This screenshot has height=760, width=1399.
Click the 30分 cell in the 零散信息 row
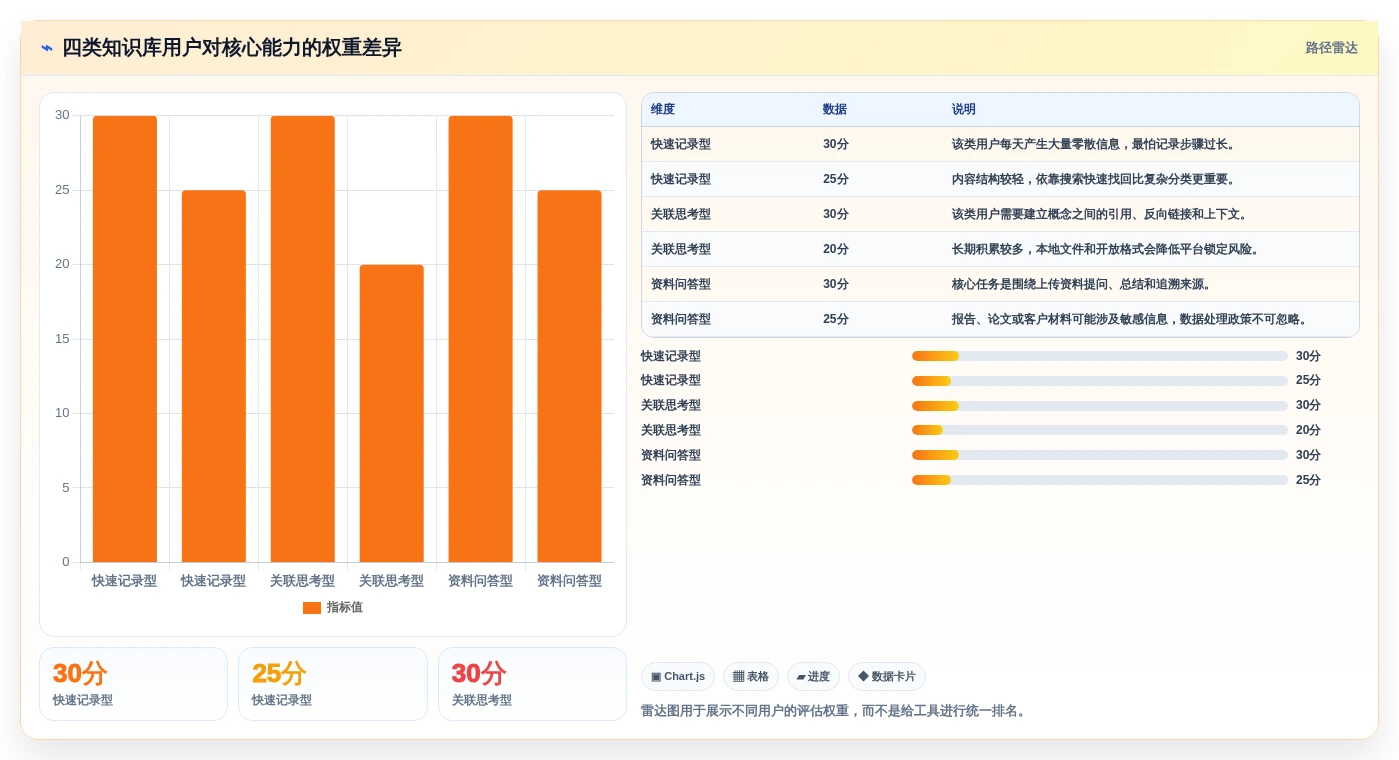pyautogui.click(x=836, y=144)
